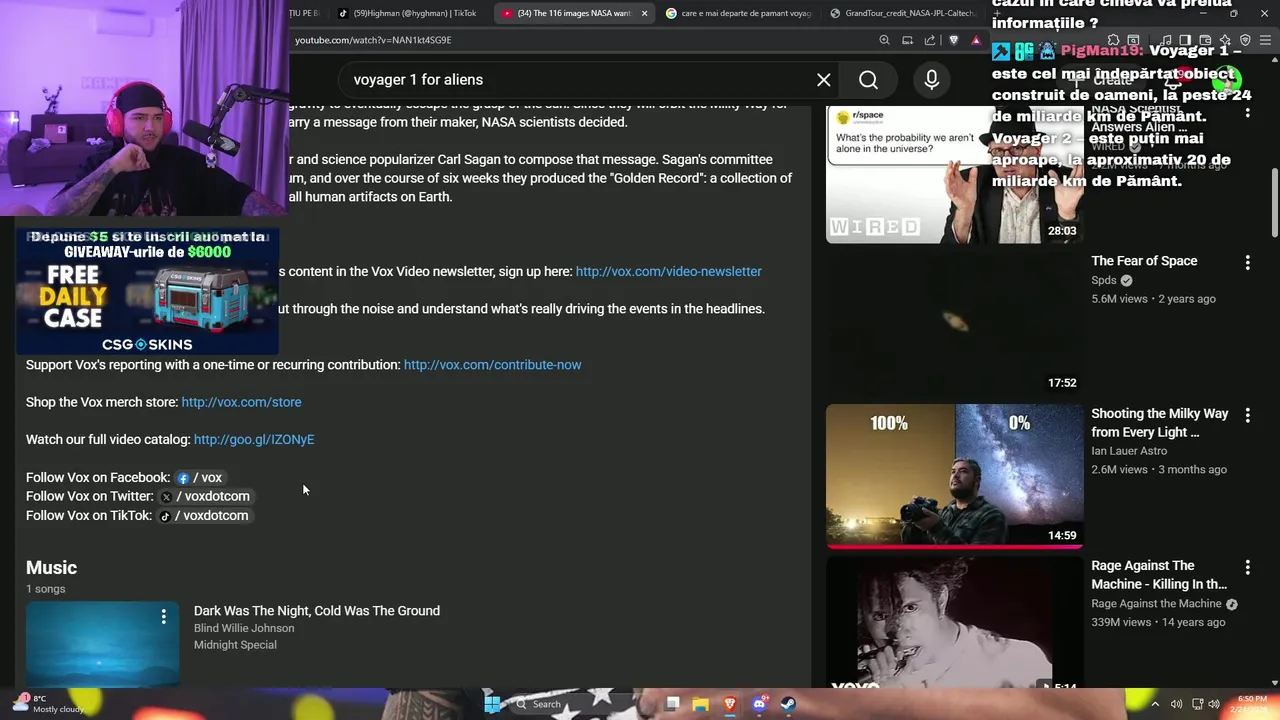Open options menu on the music thumbnail
The image size is (1280, 720).
point(164,618)
